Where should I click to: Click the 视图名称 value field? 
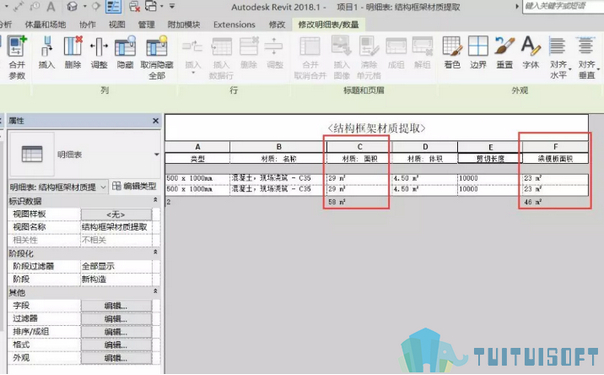[117, 227]
